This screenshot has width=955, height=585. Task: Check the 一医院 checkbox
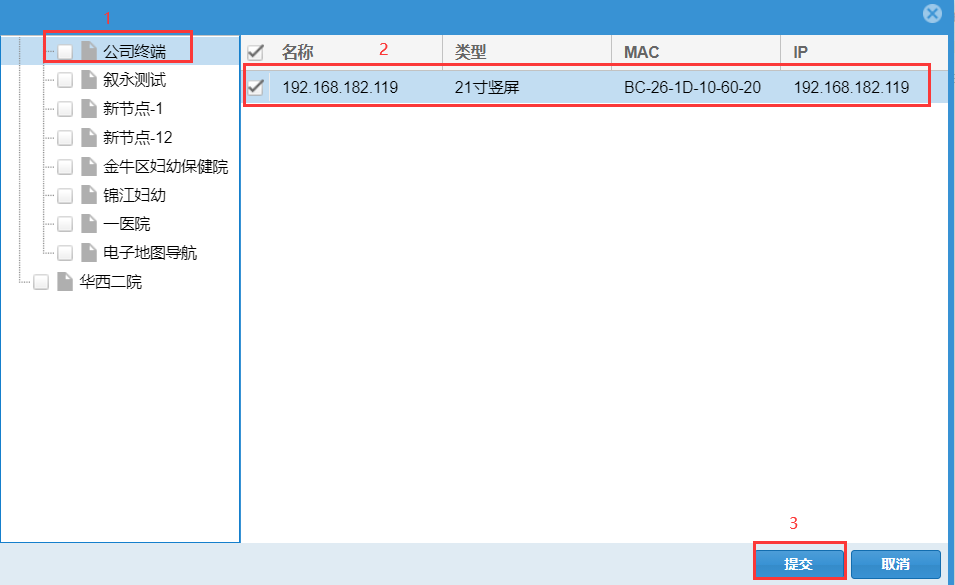click(x=65, y=224)
